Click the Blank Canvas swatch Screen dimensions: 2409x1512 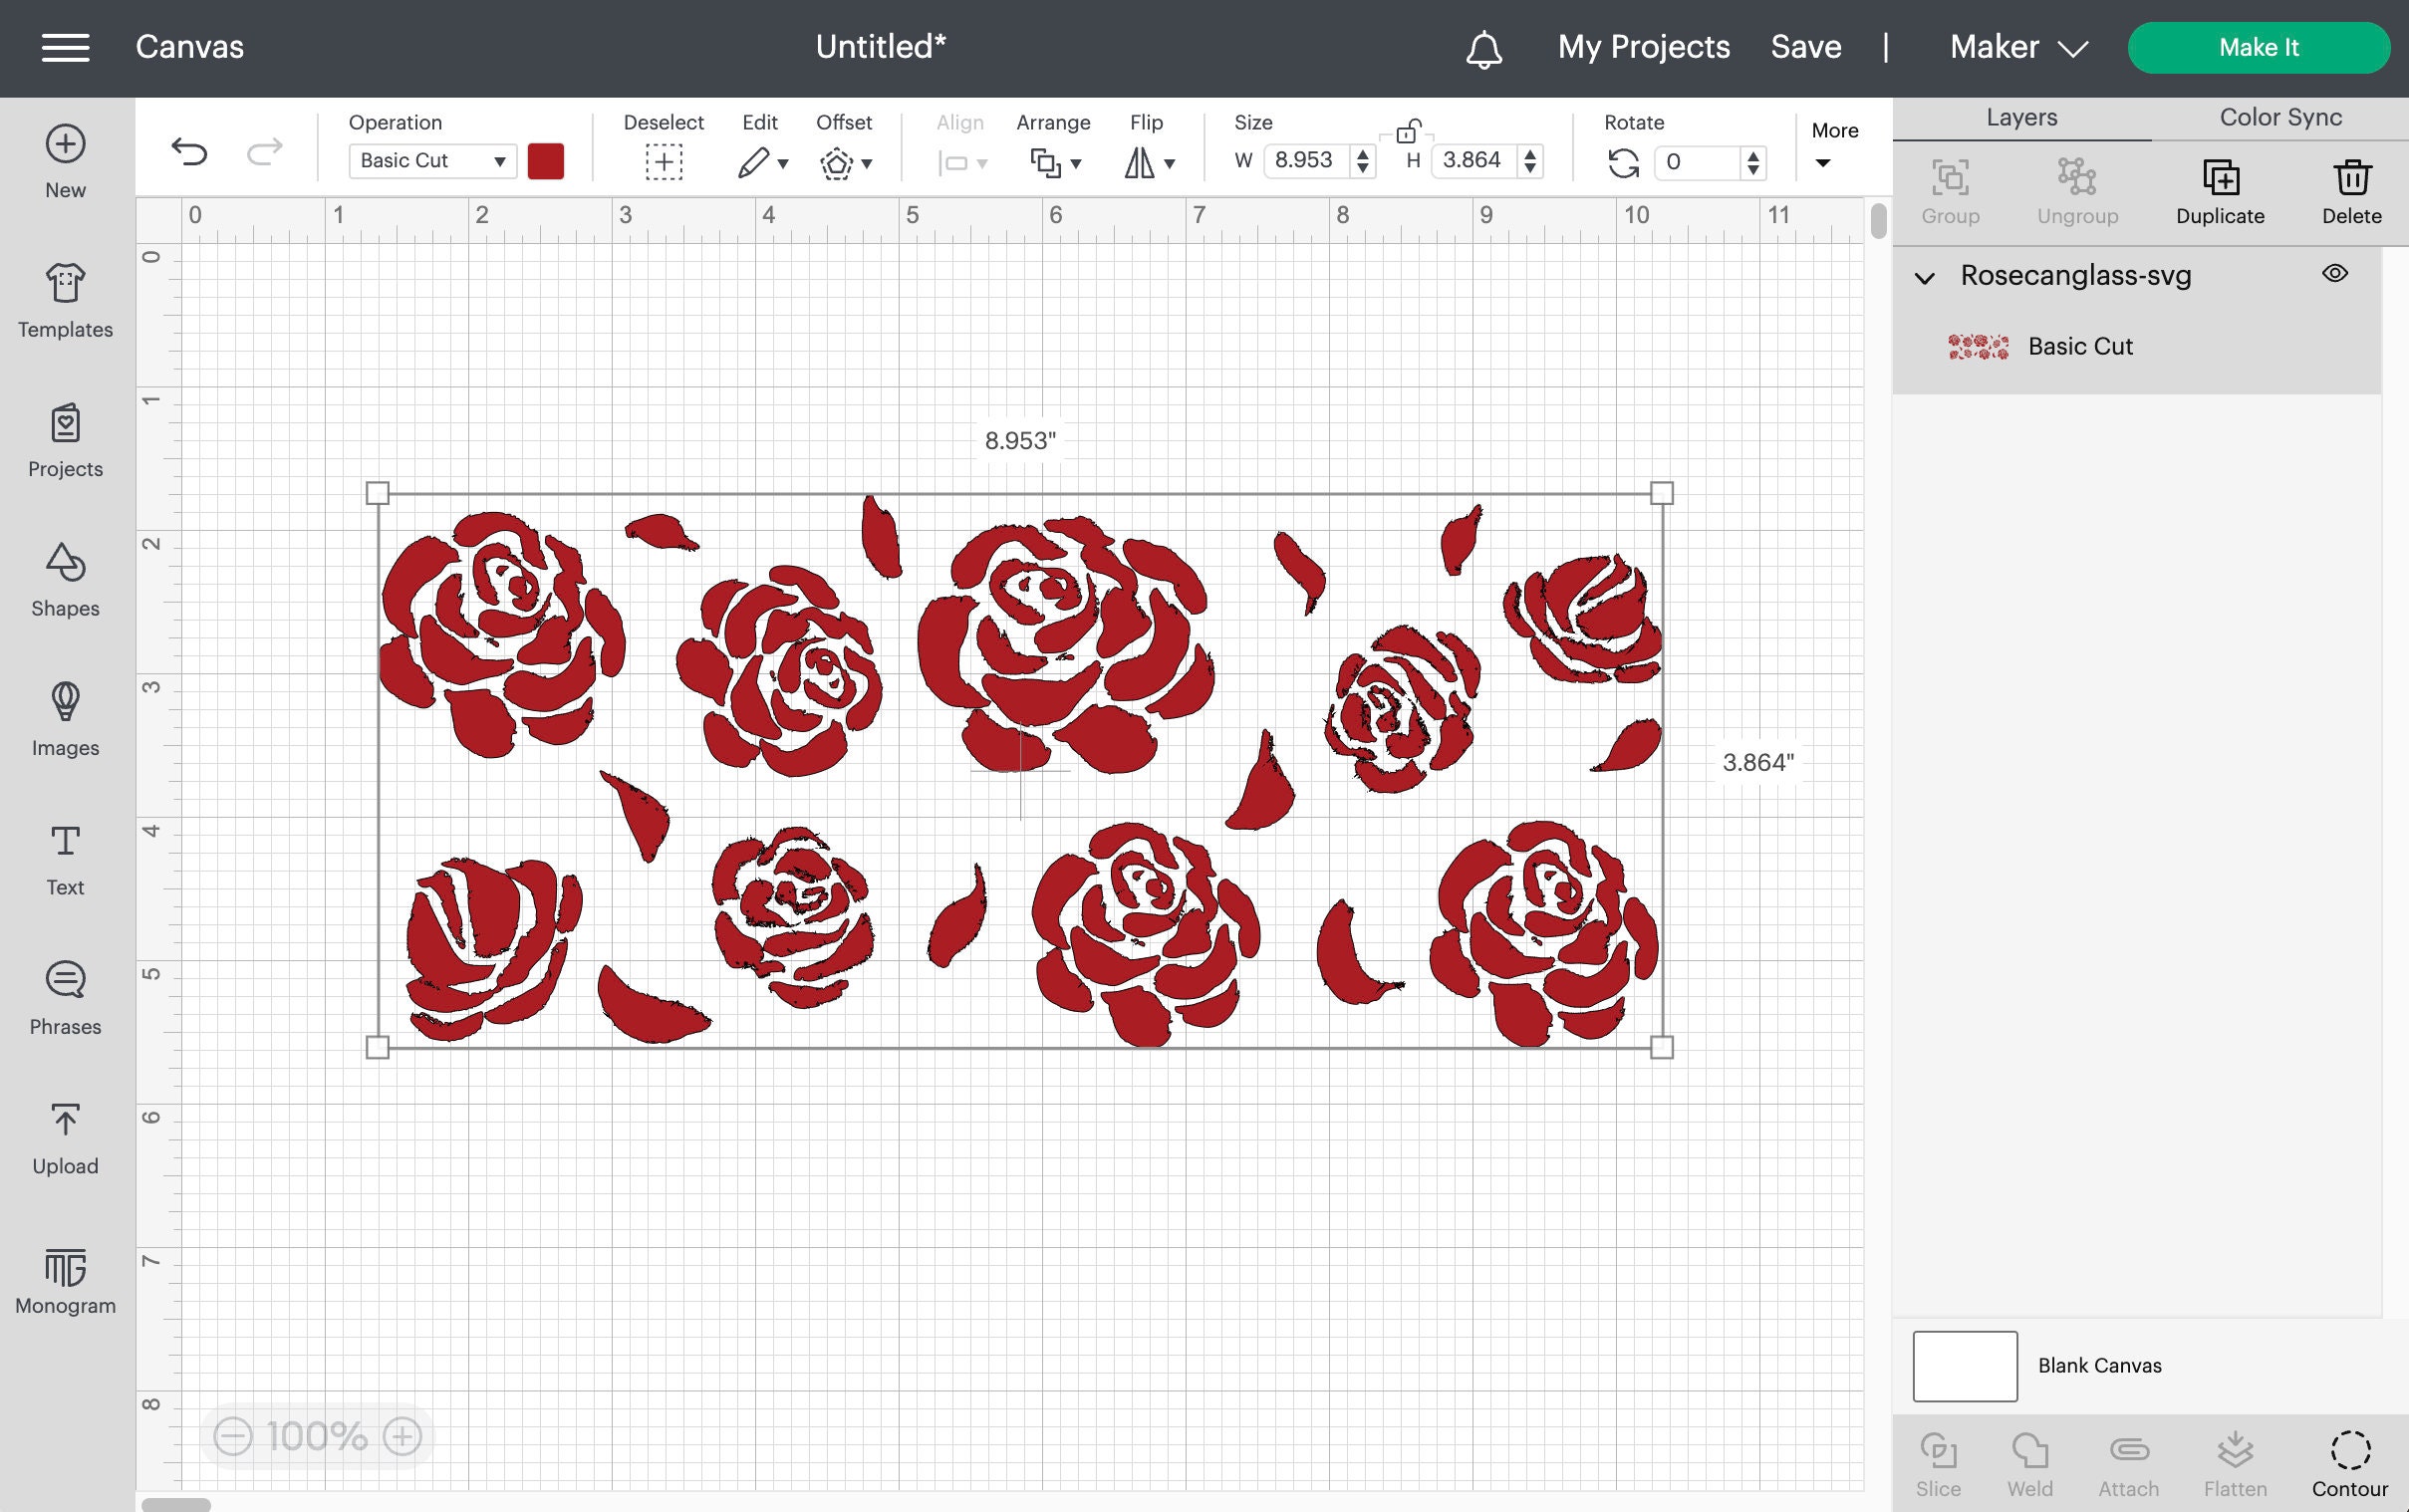pos(1964,1366)
